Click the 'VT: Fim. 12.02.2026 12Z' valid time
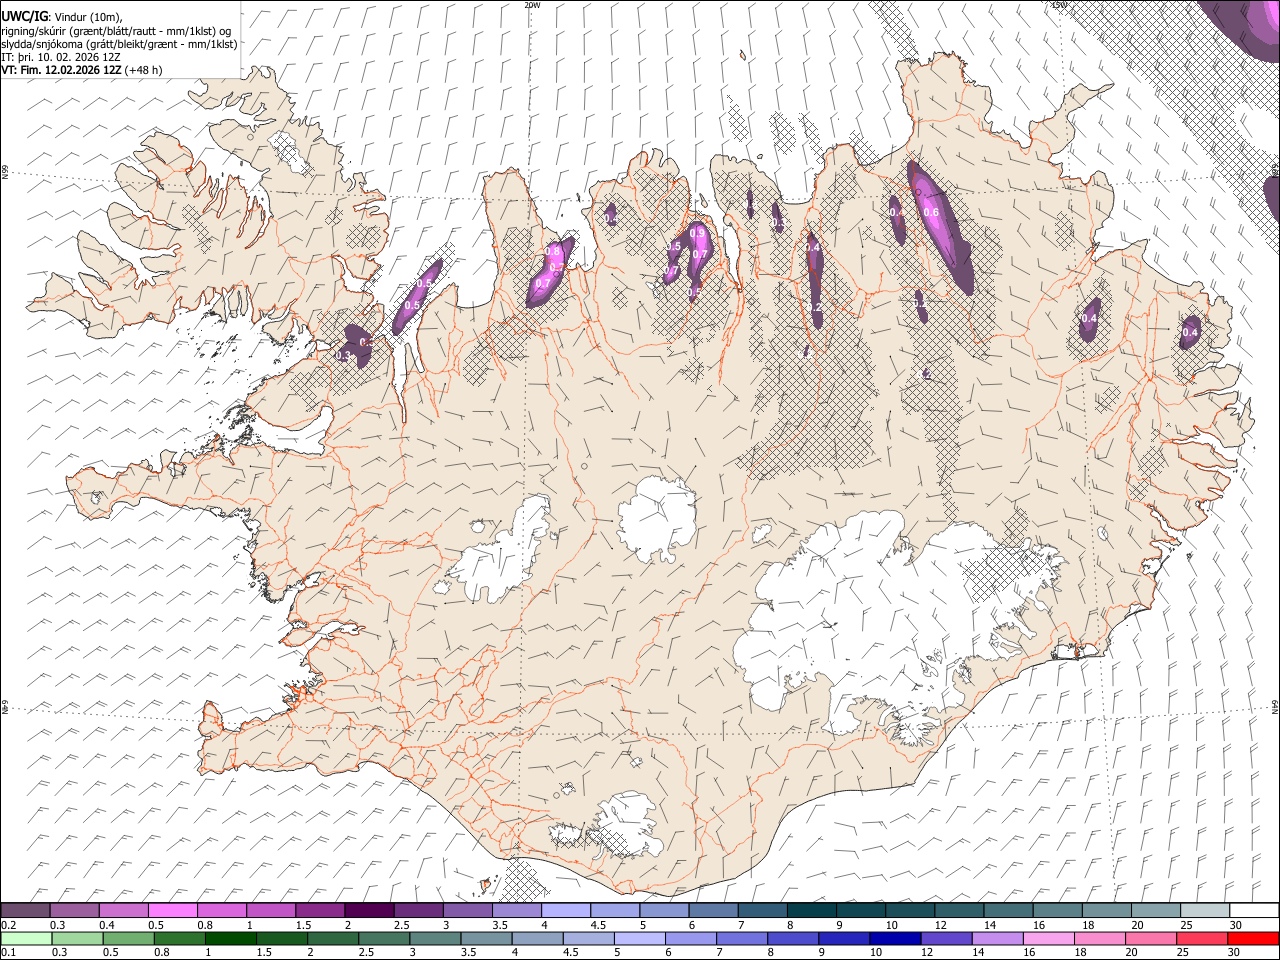Image resolution: width=1280 pixels, height=960 pixels. tap(62, 70)
